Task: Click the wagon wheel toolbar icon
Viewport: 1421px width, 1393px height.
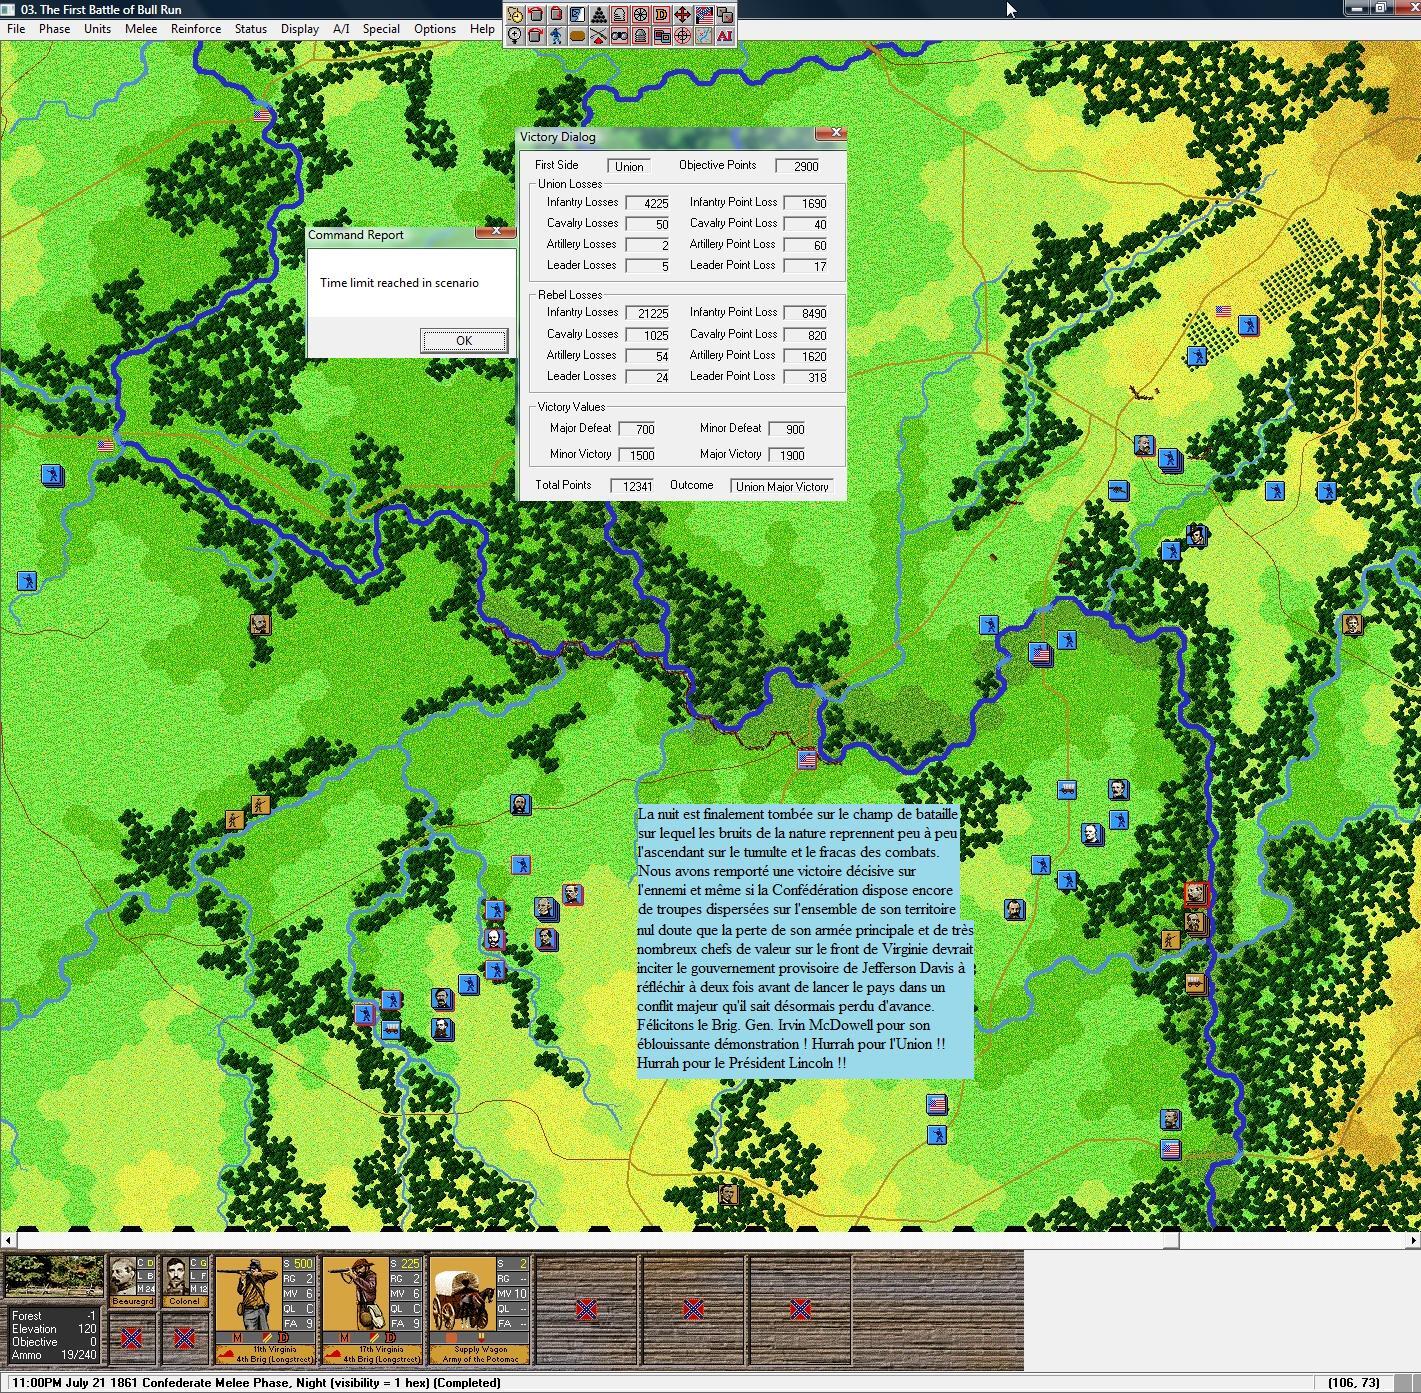Action: pyautogui.click(x=641, y=15)
